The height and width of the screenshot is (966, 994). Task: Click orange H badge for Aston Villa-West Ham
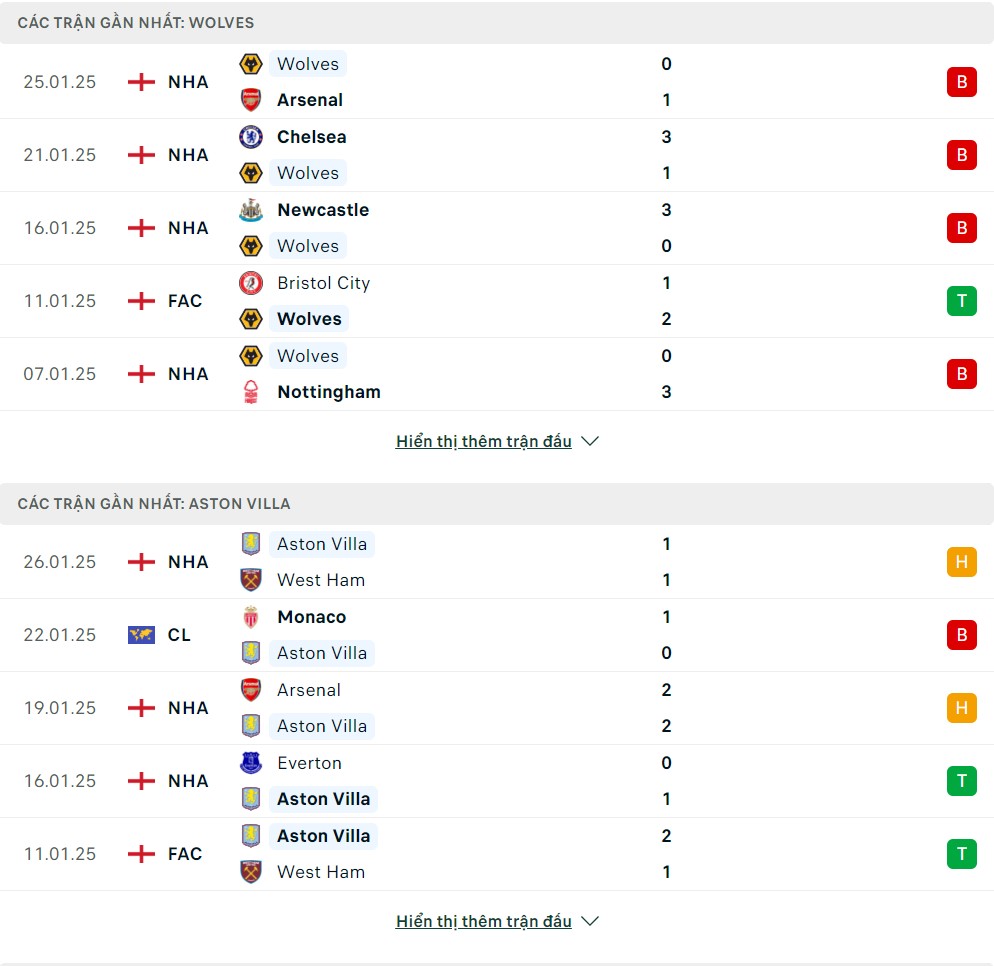coord(962,562)
